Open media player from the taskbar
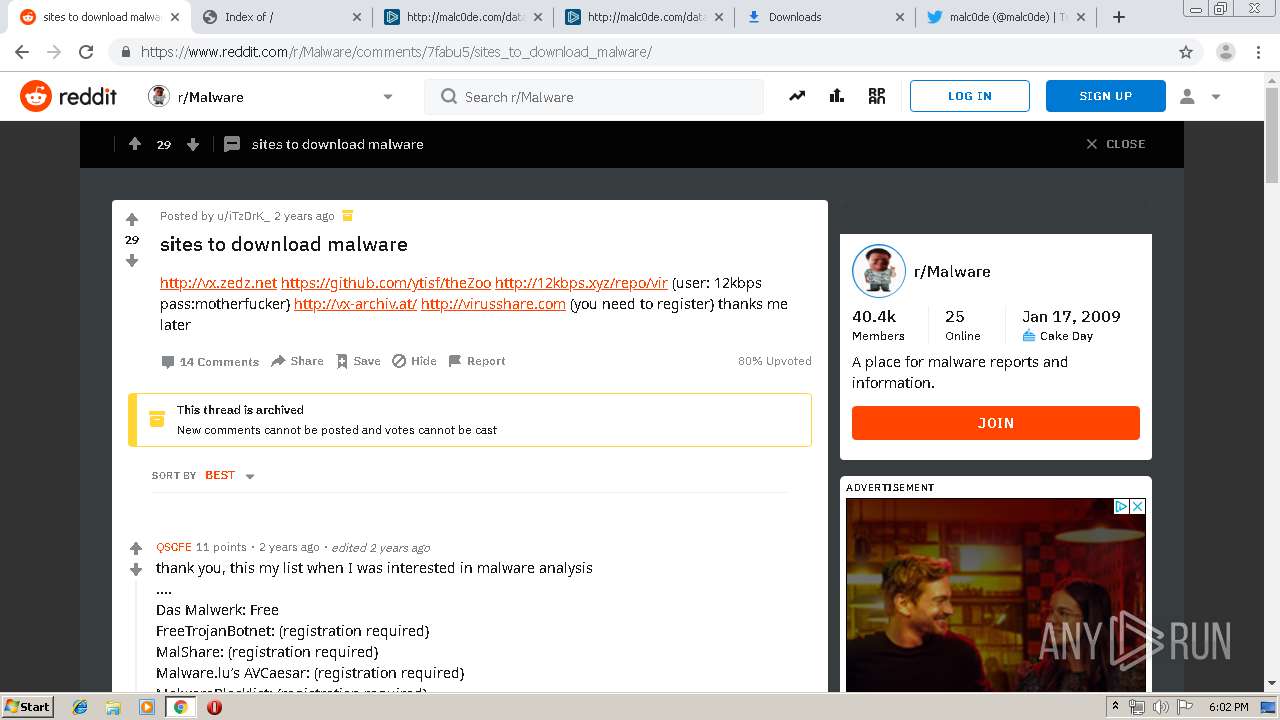The image size is (1280, 720). coord(147,707)
